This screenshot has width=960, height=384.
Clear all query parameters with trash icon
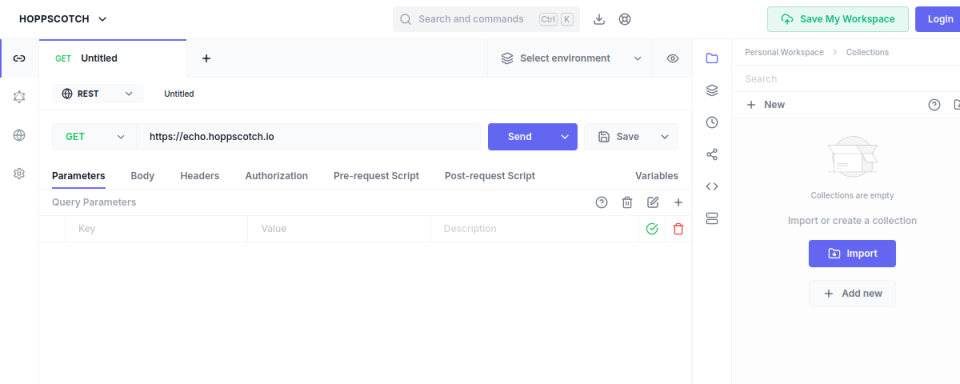point(627,202)
